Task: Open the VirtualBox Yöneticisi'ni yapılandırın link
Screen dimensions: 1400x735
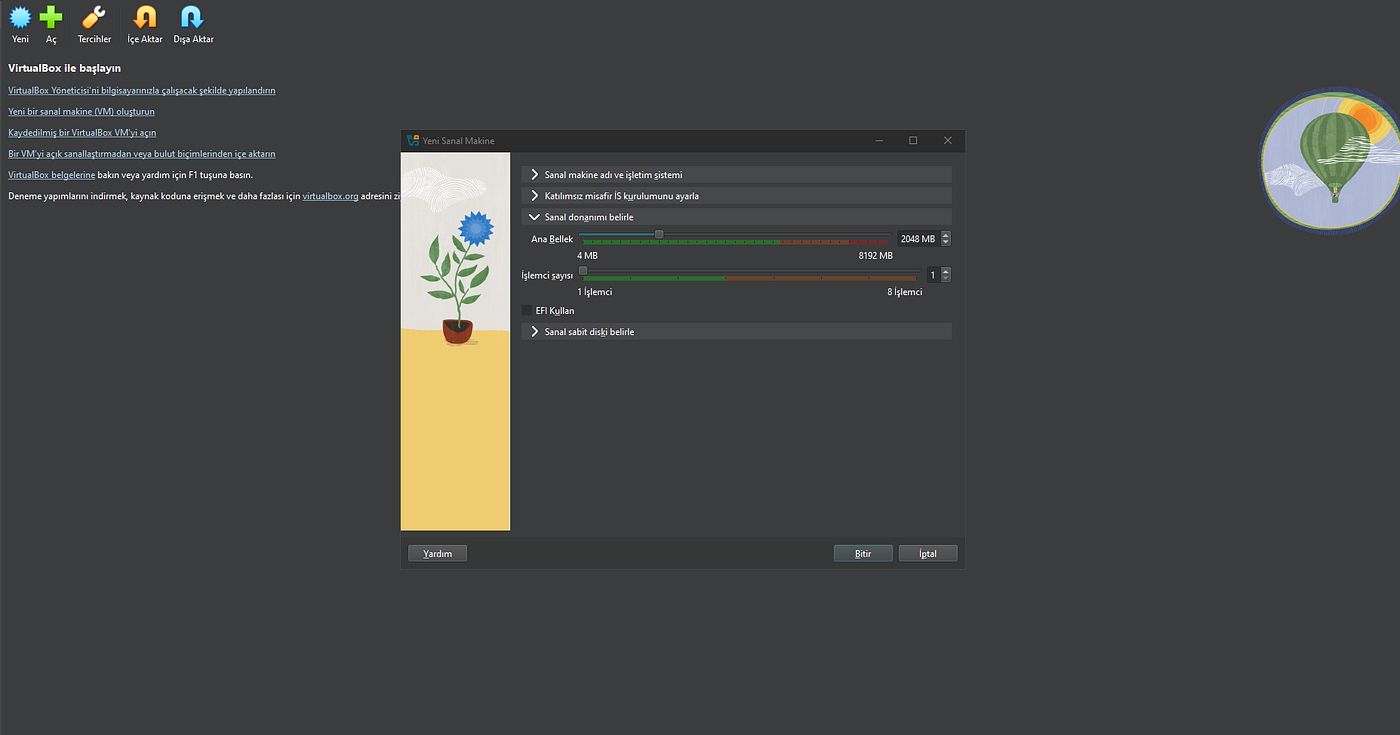Action: pyautogui.click(x=141, y=90)
